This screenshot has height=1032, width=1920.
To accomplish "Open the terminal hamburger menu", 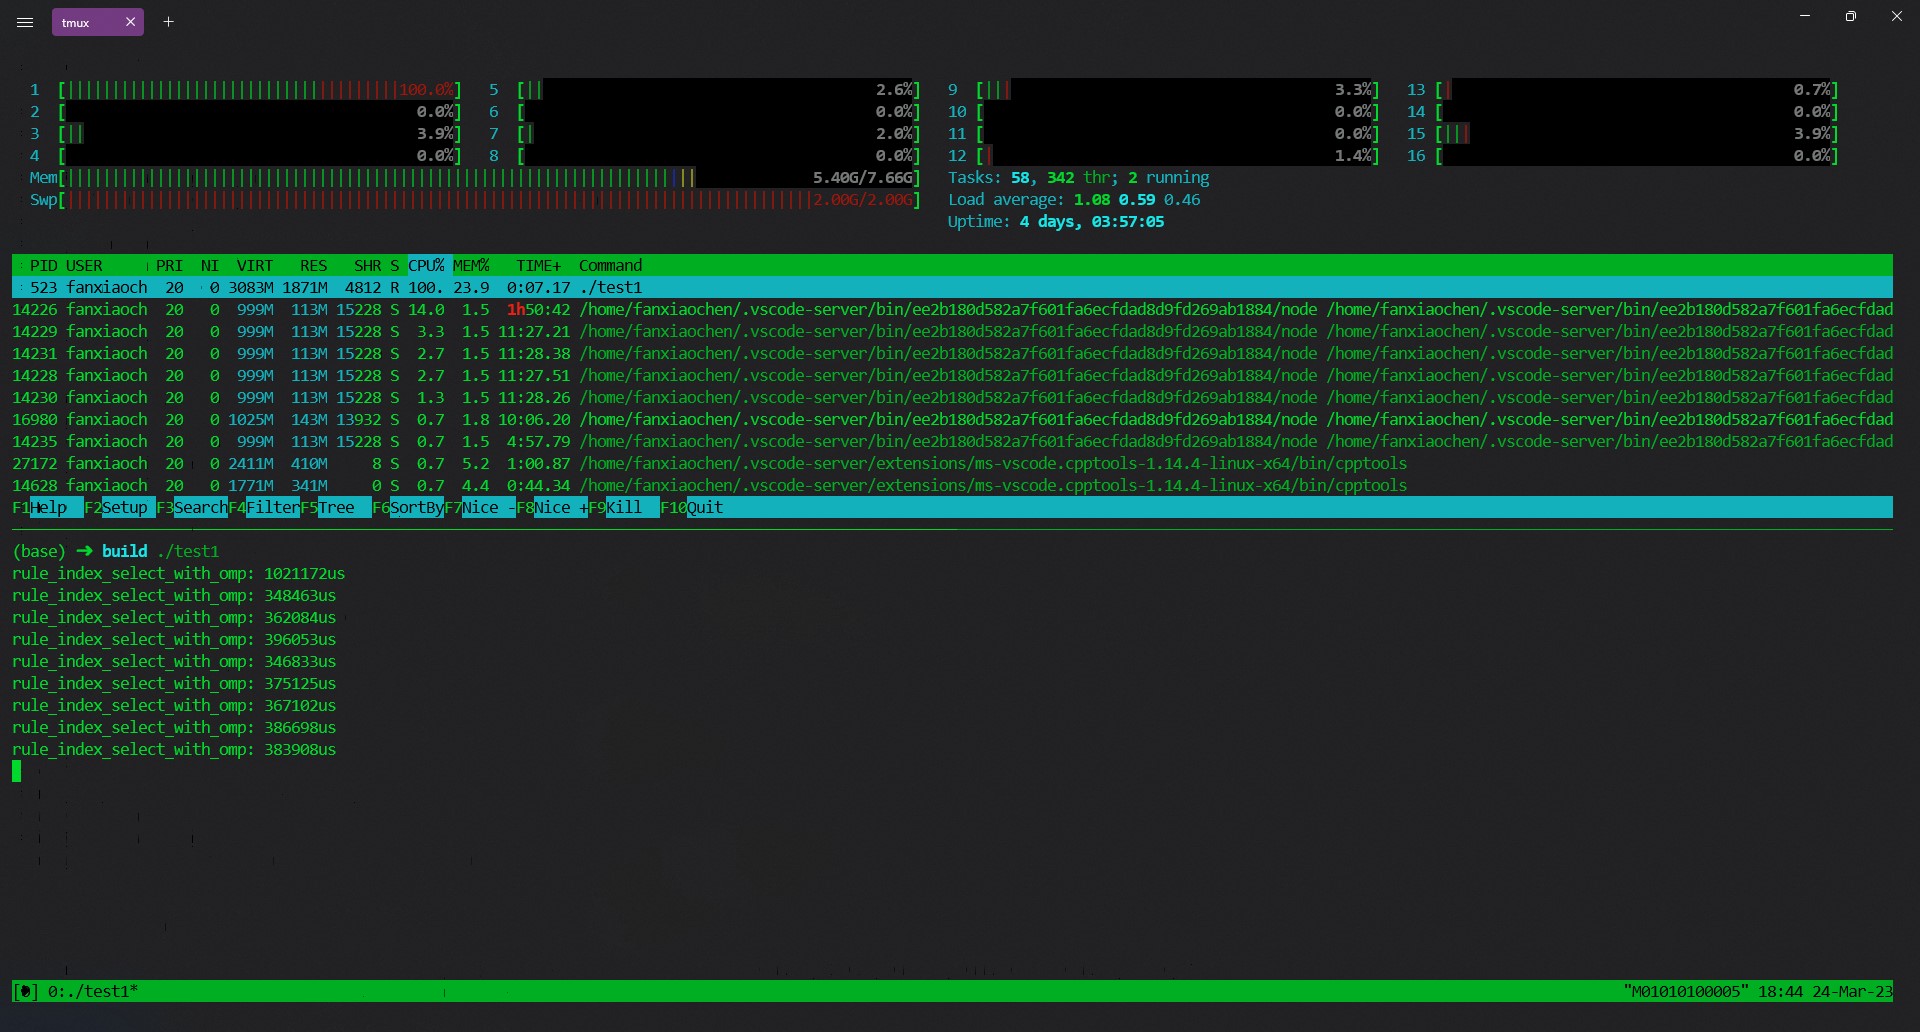I will click(x=25, y=22).
